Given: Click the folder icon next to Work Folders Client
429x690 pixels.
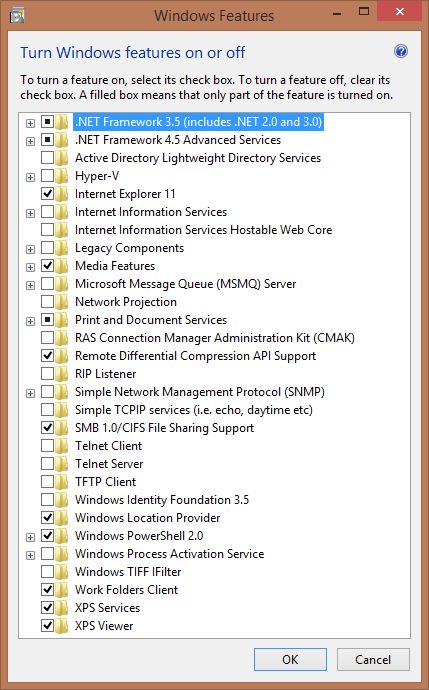Looking at the screenshot, I should point(62,590).
